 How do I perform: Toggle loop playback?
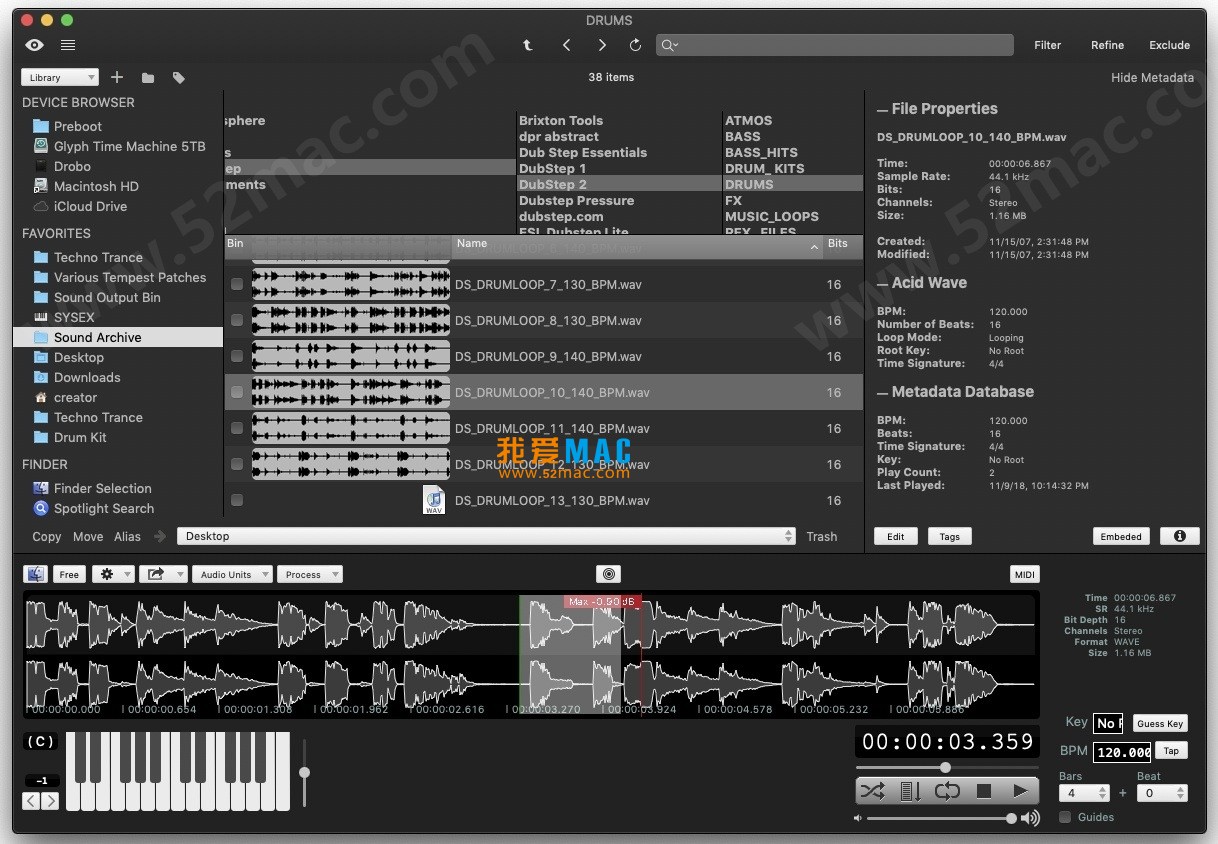(947, 791)
